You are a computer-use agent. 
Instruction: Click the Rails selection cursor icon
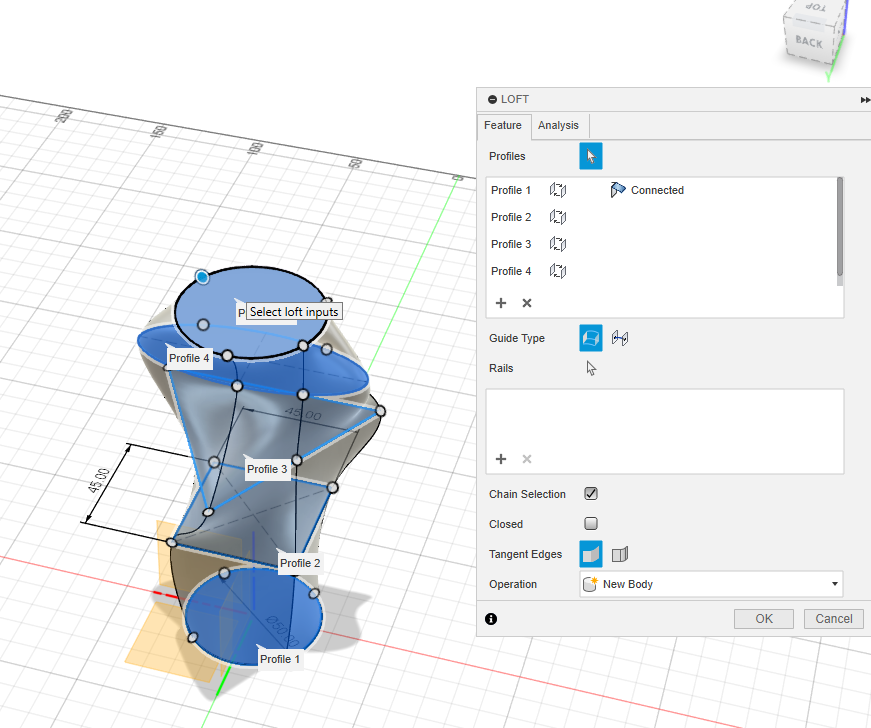(591, 368)
